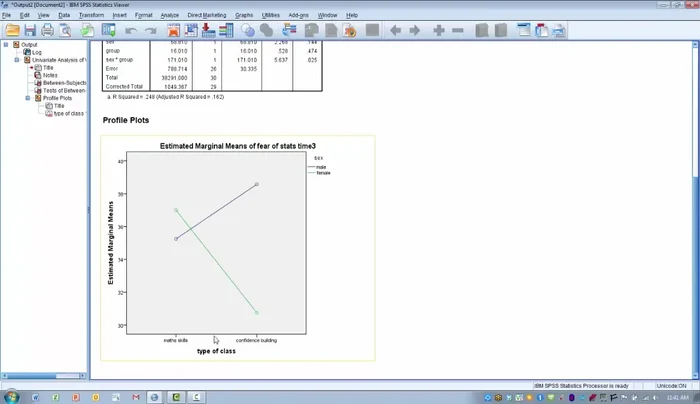This screenshot has height=404, width=700.
Task: Click the Windows Start button
Action: (11, 397)
